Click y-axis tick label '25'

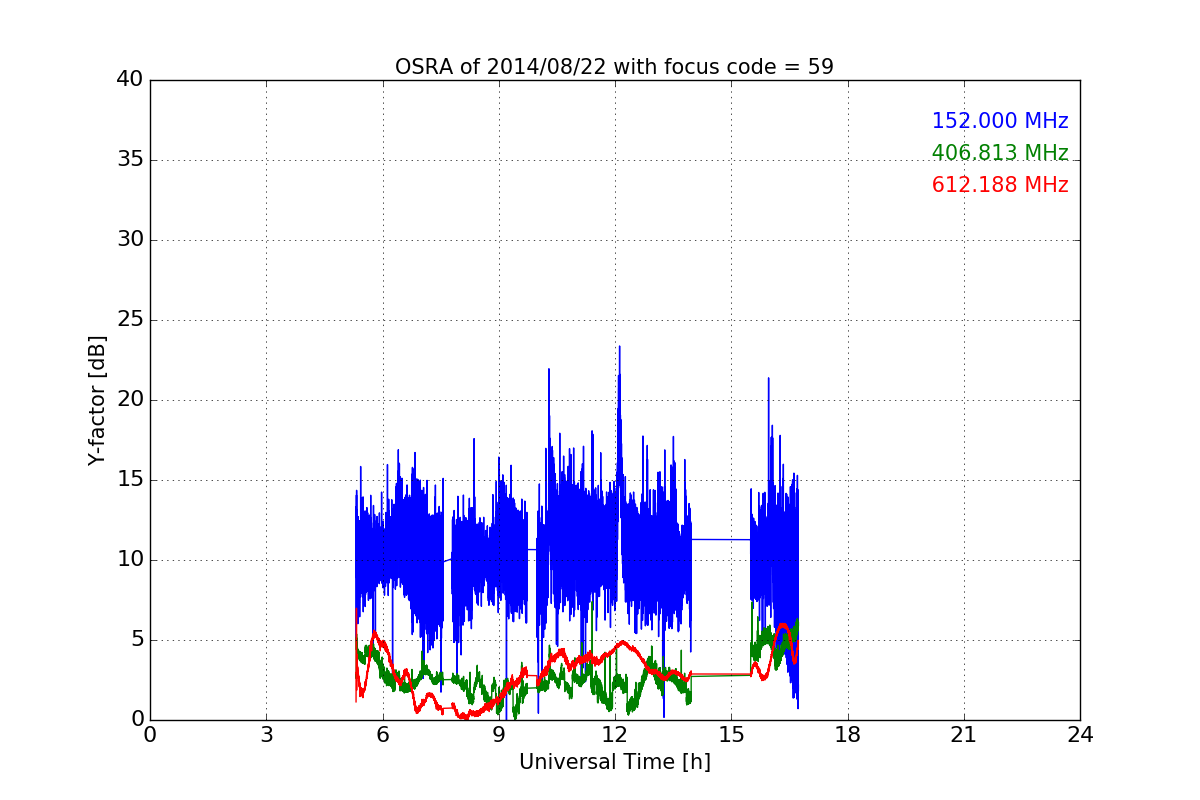tap(130, 320)
